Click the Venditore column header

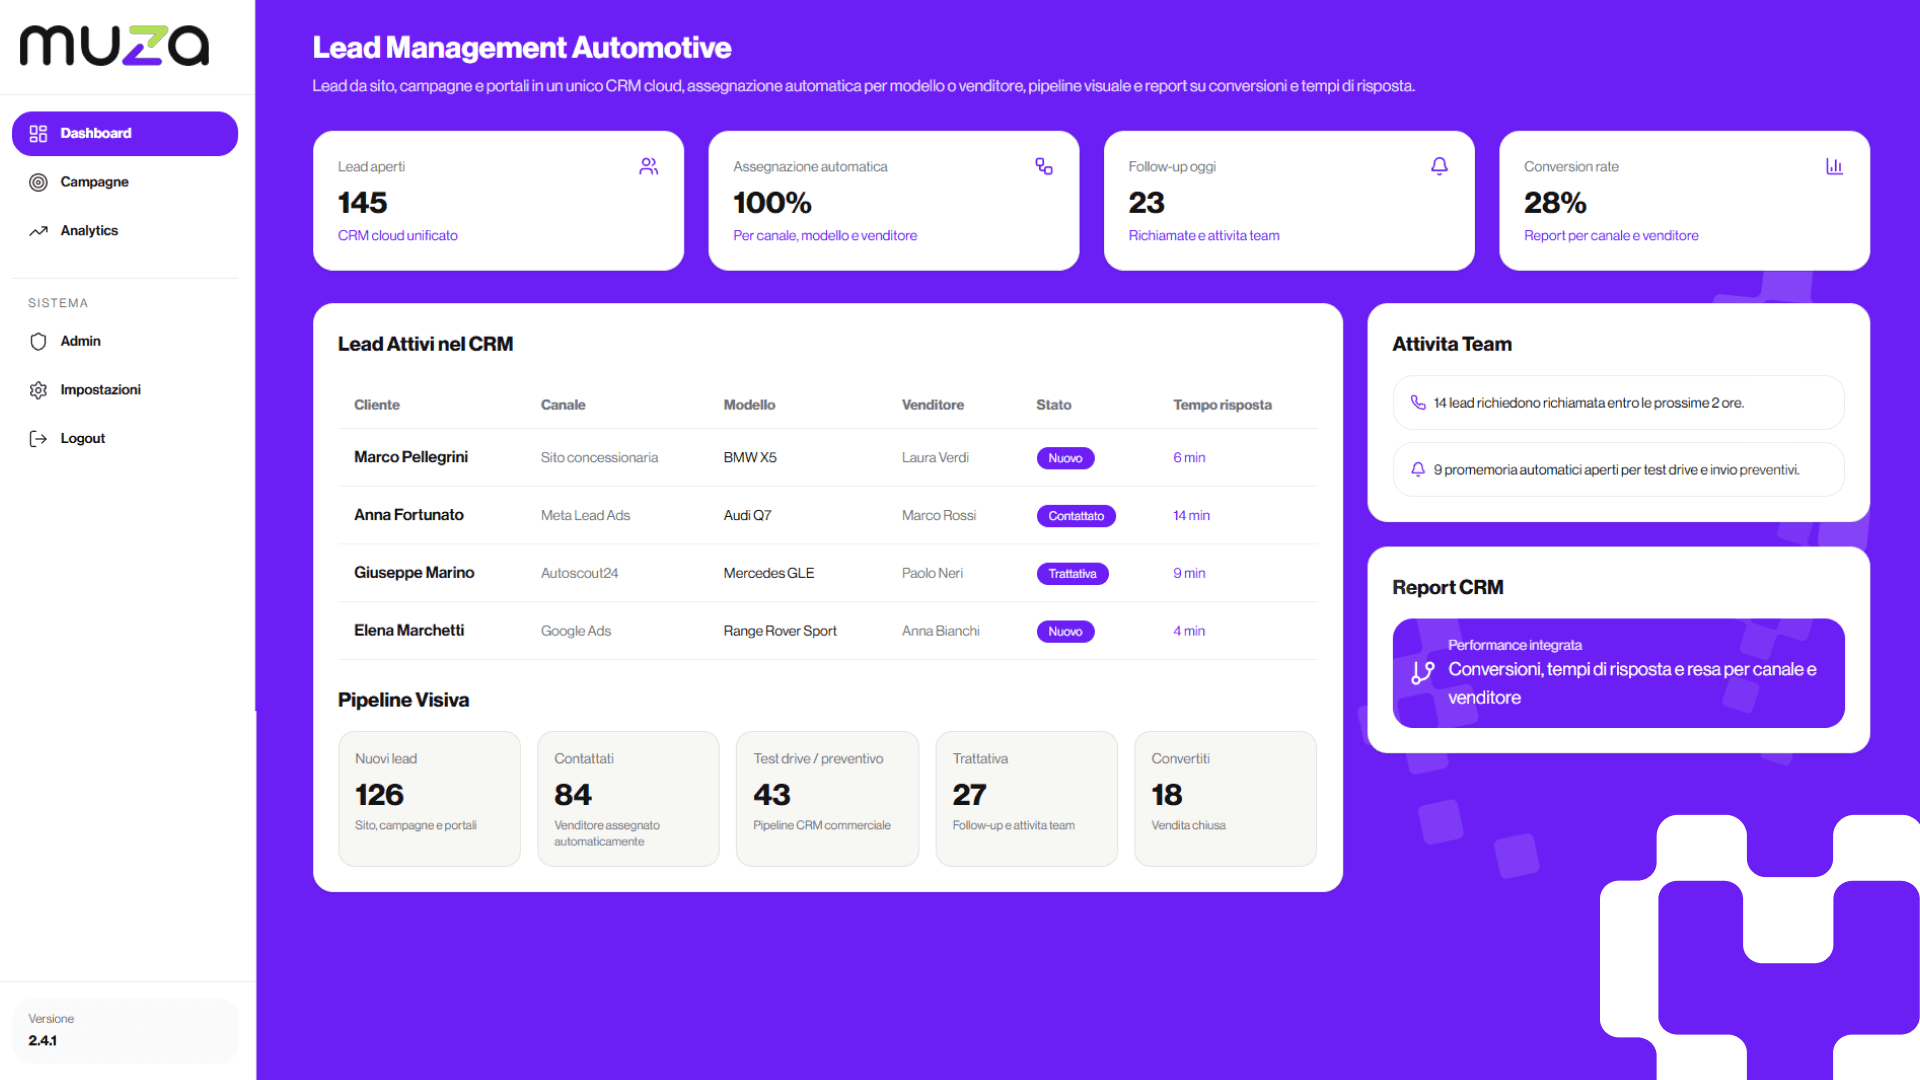tap(932, 405)
